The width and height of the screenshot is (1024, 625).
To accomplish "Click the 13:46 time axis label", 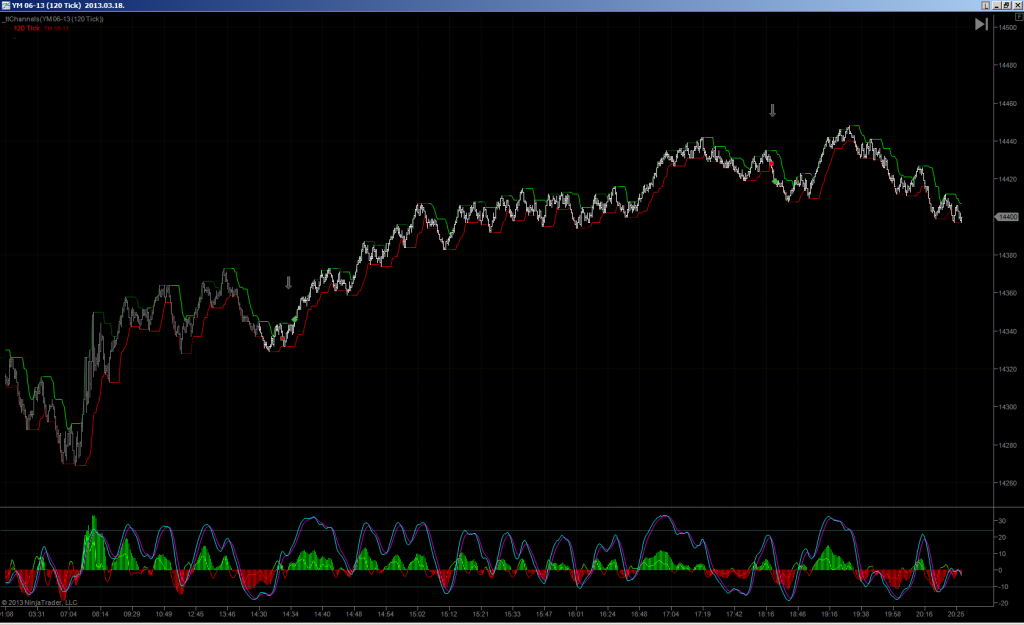I will point(227,614).
